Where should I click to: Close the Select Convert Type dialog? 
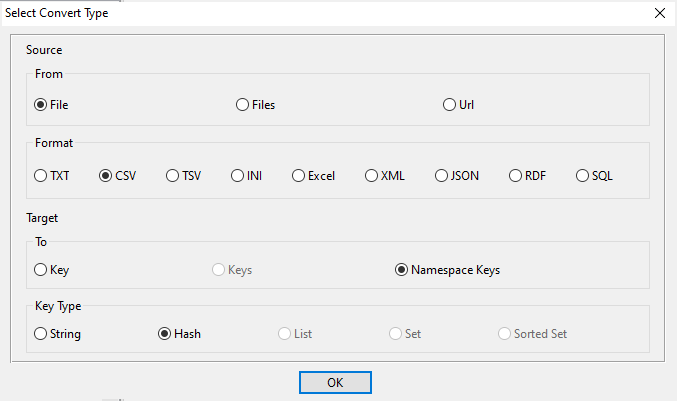coord(659,13)
